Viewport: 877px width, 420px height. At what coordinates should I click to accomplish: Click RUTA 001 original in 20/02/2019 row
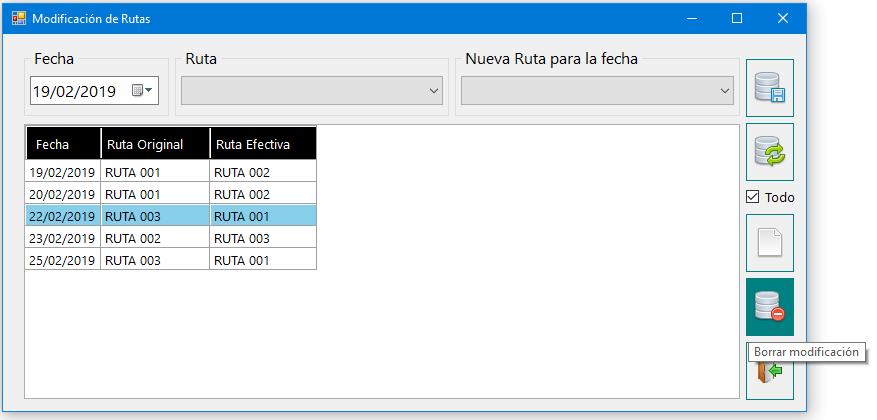coord(155,194)
